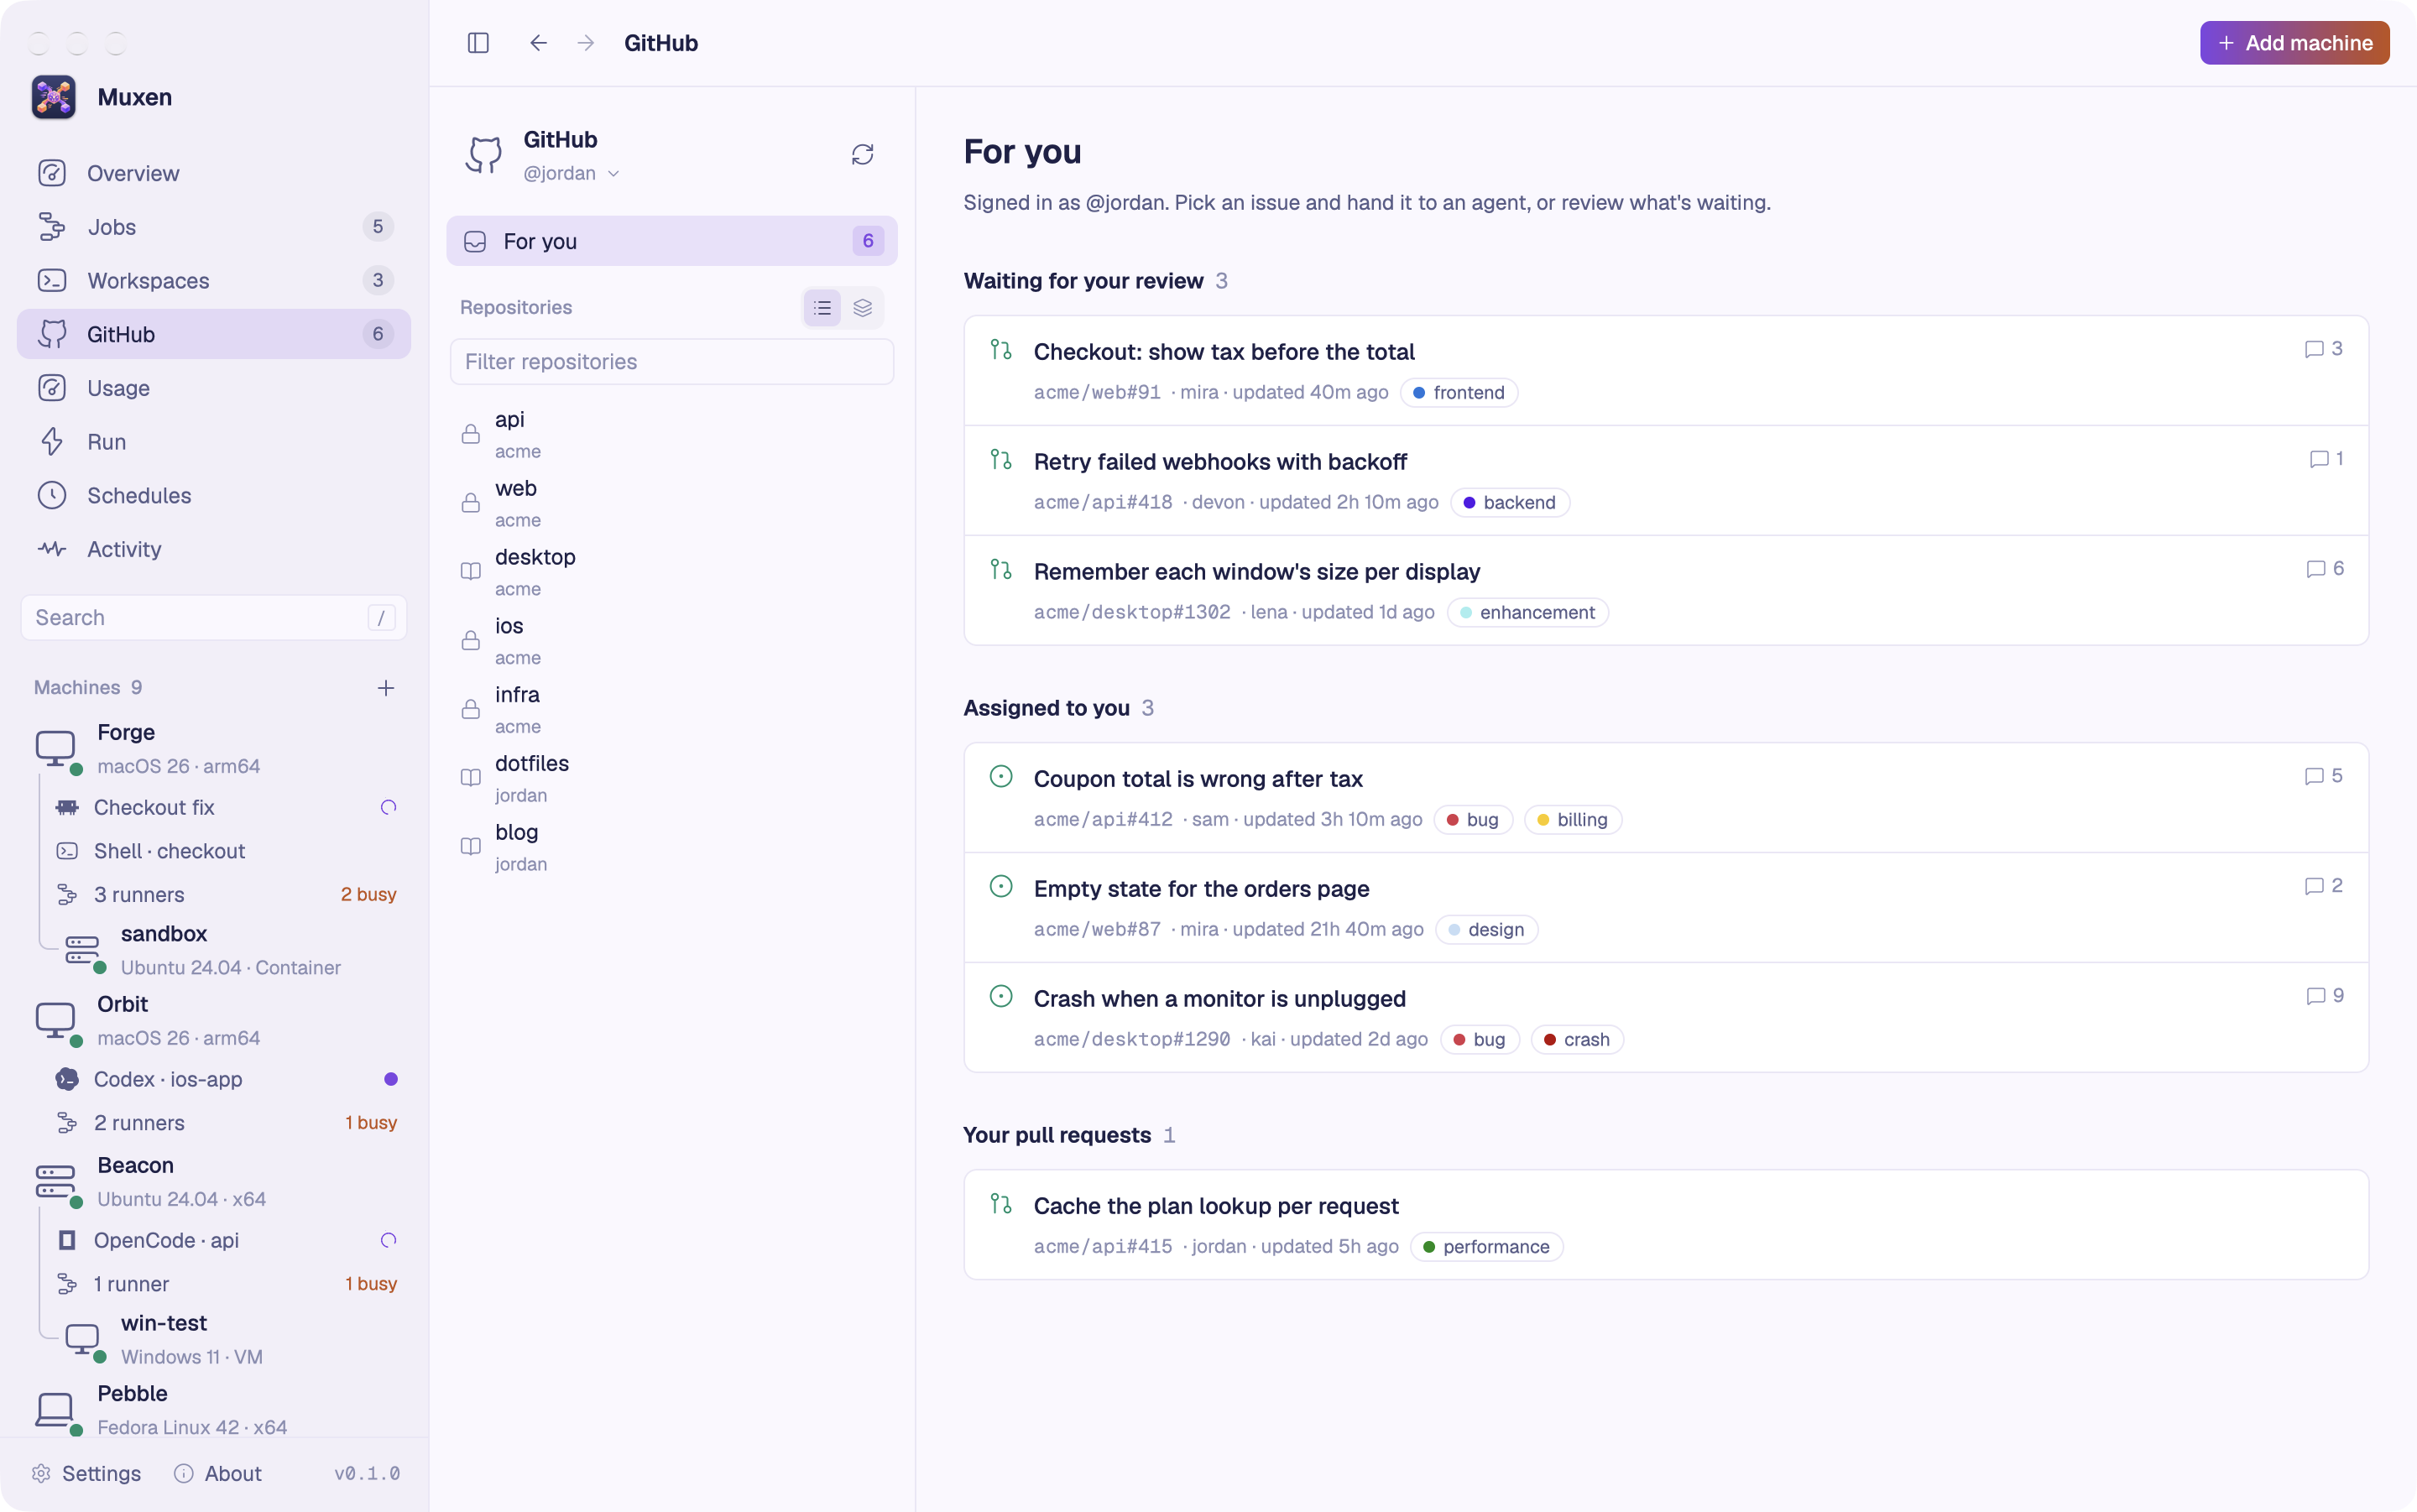The width and height of the screenshot is (2417, 1512).
Task: Click the Pebble laptop icon
Action: pos(56,1409)
